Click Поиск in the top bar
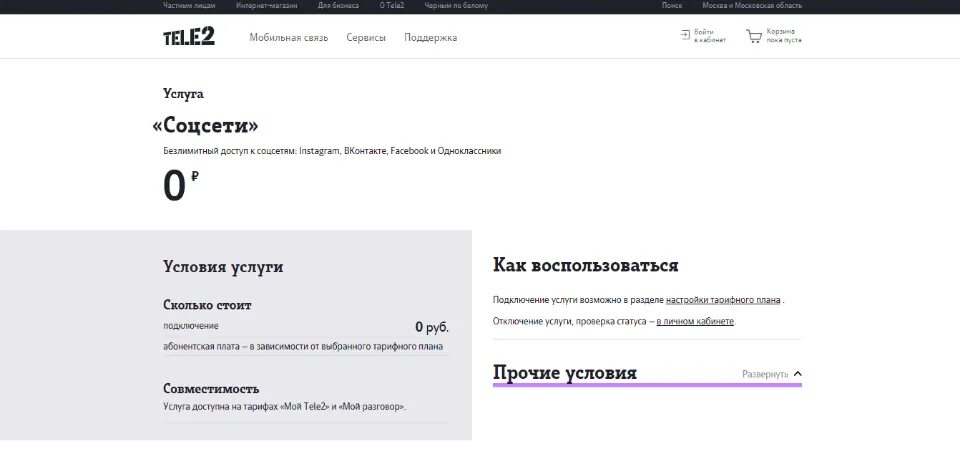The height and width of the screenshot is (449, 960). [672, 6]
